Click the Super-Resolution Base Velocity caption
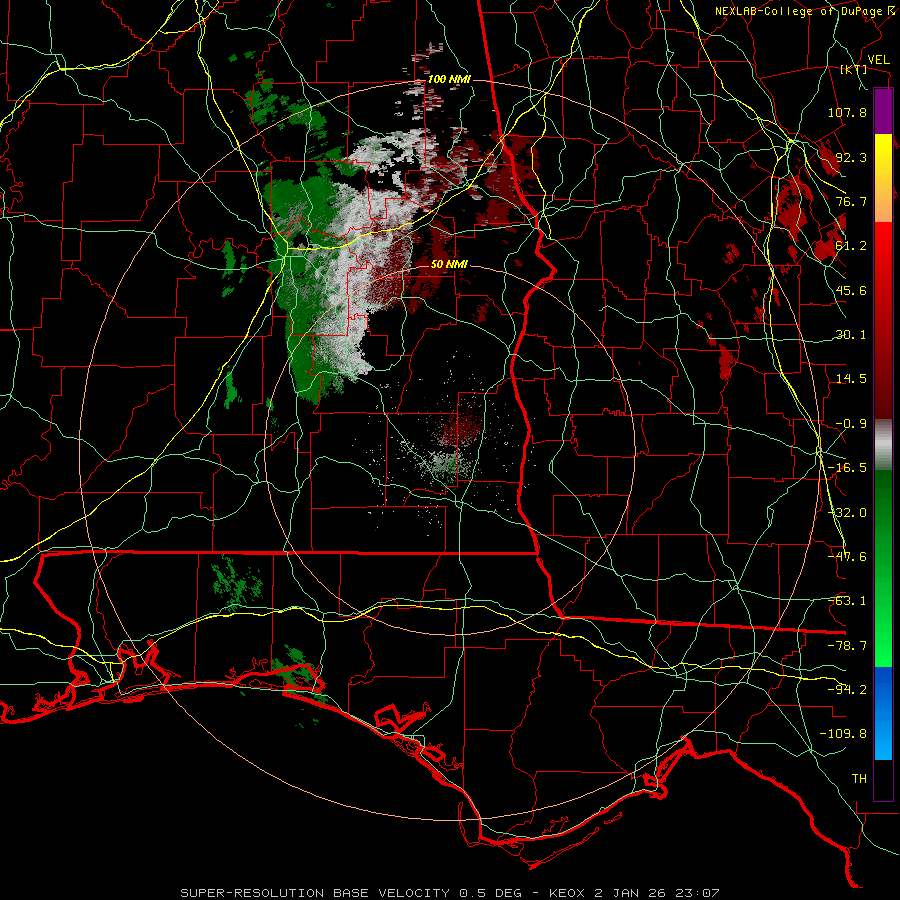The width and height of the screenshot is (900, 900). coord(450,893)
